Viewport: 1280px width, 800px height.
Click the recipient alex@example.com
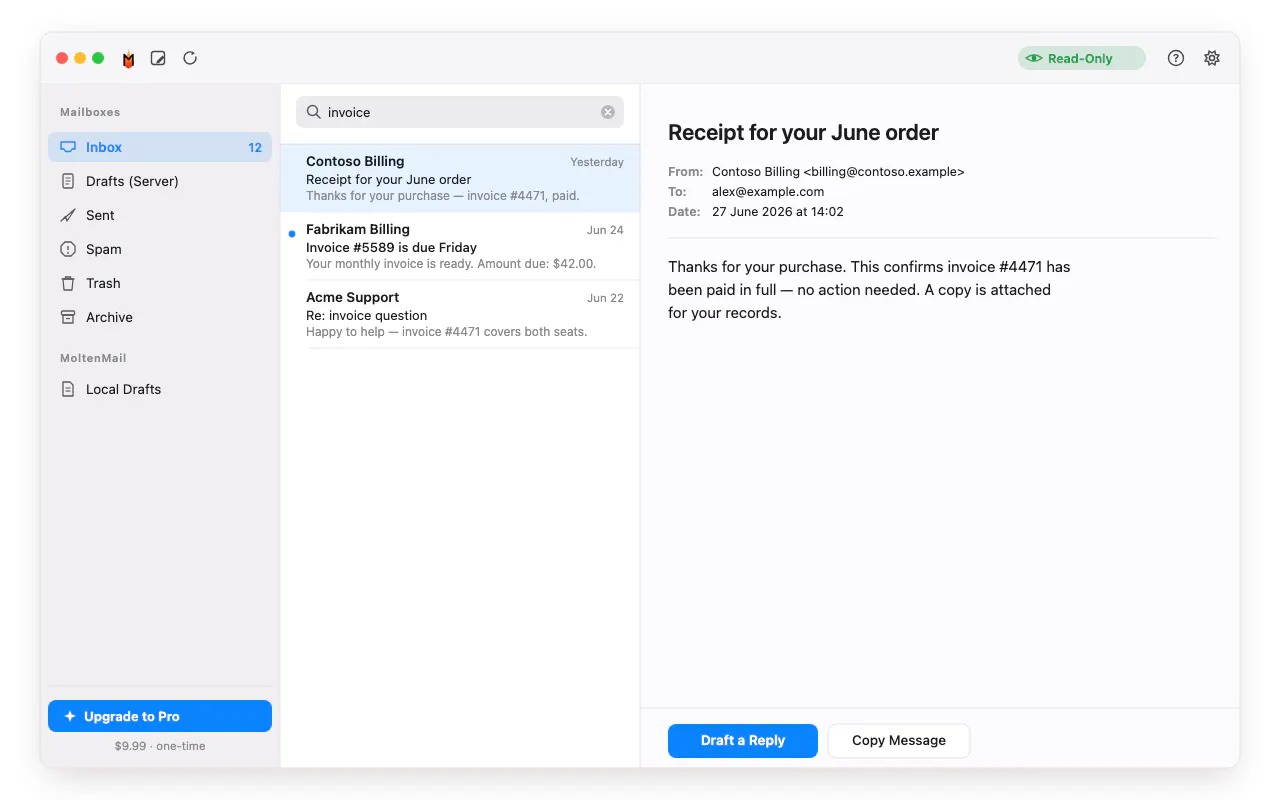[x=768, y=192]
